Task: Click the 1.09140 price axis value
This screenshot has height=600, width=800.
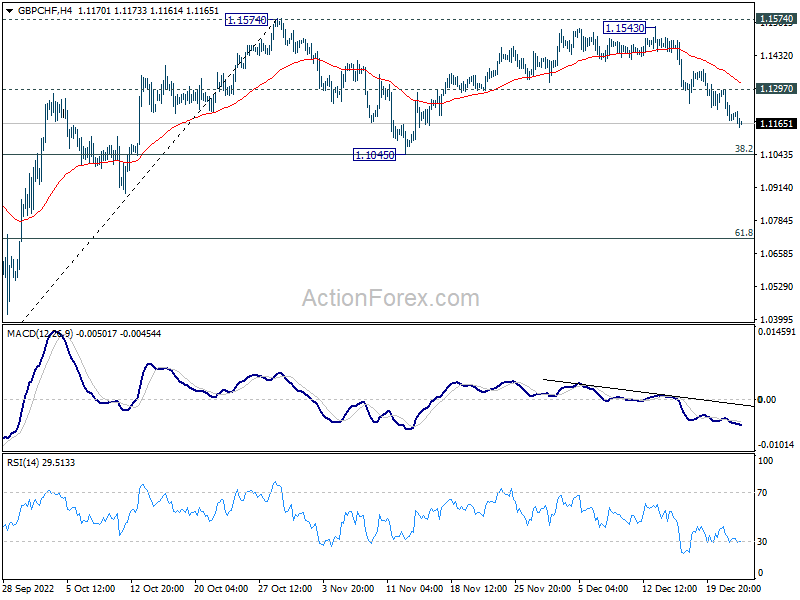Action: pos(776,188)
